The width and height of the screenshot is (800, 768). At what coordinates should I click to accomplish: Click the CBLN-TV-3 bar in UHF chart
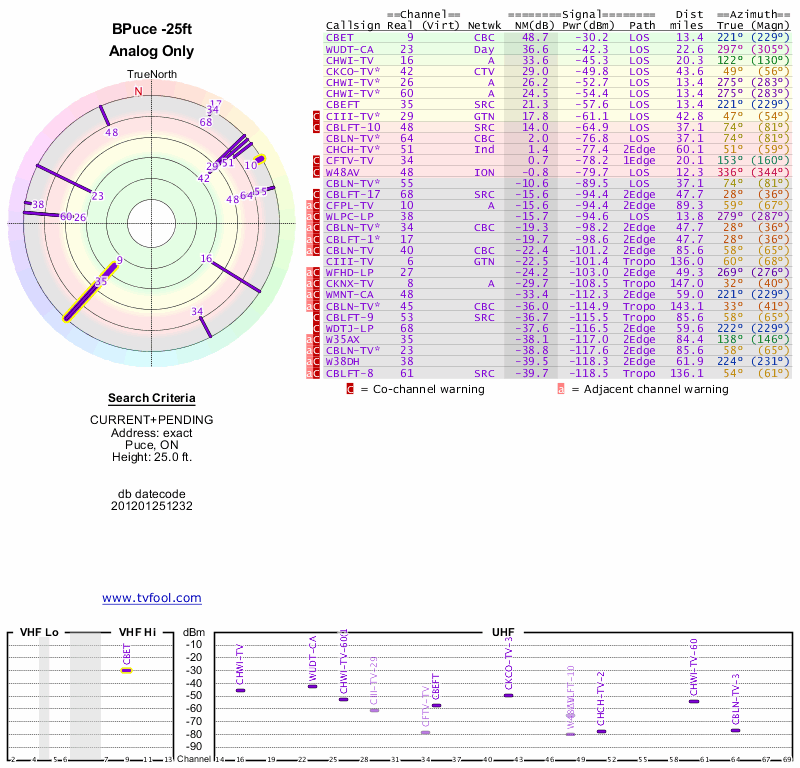point(735,730)
